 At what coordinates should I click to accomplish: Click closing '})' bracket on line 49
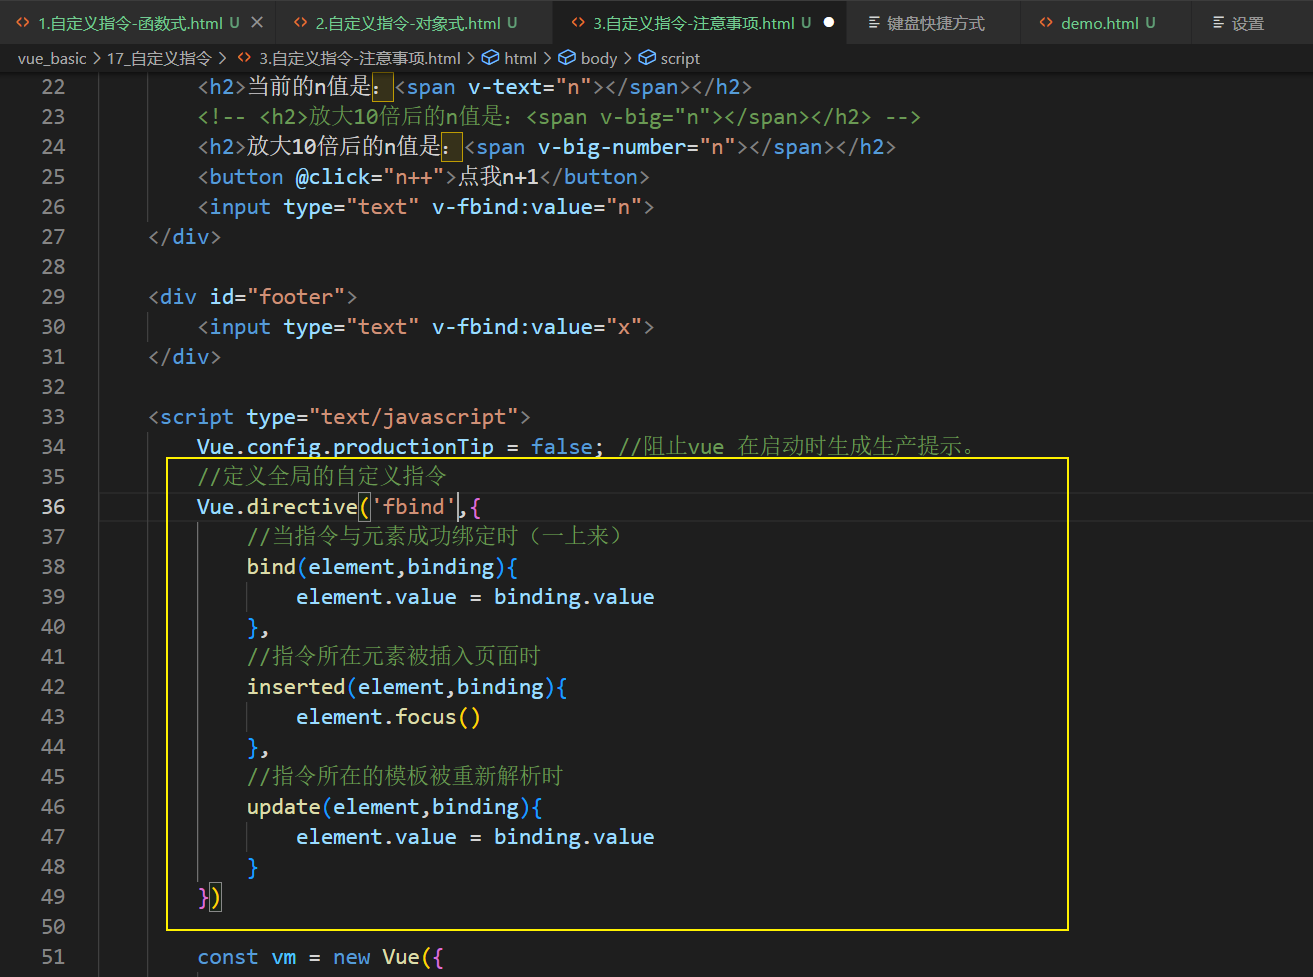coord(210,897)
